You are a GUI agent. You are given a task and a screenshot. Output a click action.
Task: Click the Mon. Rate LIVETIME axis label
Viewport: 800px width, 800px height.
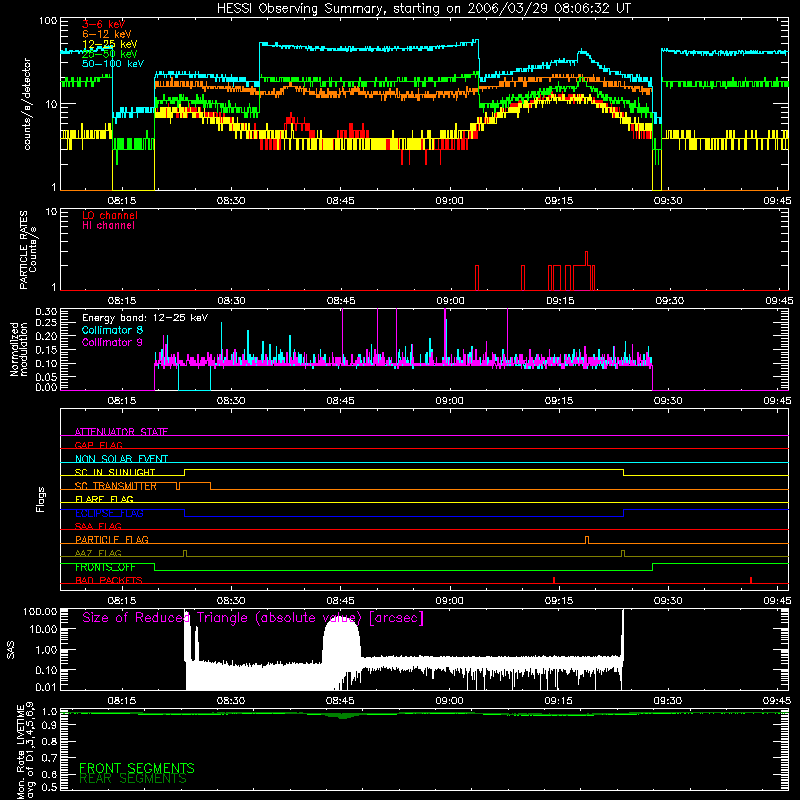(x=26, y=750)
